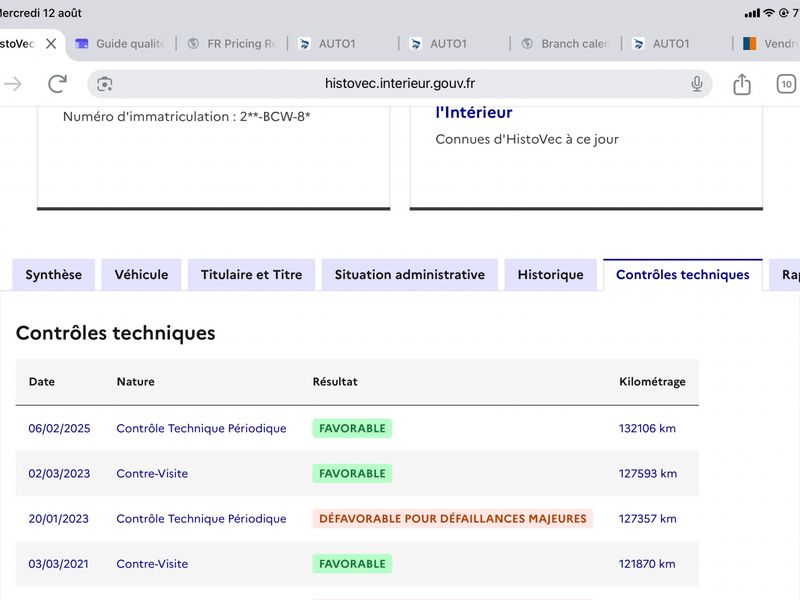Switch to the Branch calendar browser tab
800x600 pixels.
click(566, 44)
